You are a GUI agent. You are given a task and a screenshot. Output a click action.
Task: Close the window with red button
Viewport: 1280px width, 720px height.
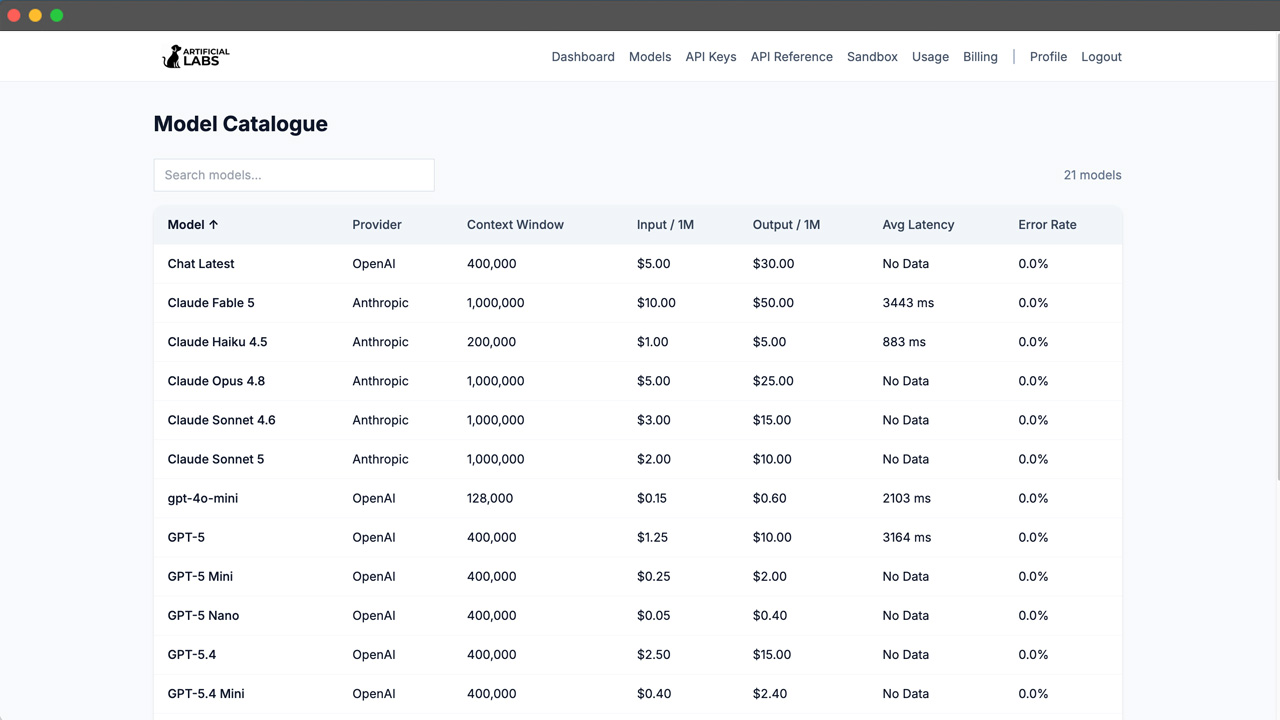[x=14, y=15]
